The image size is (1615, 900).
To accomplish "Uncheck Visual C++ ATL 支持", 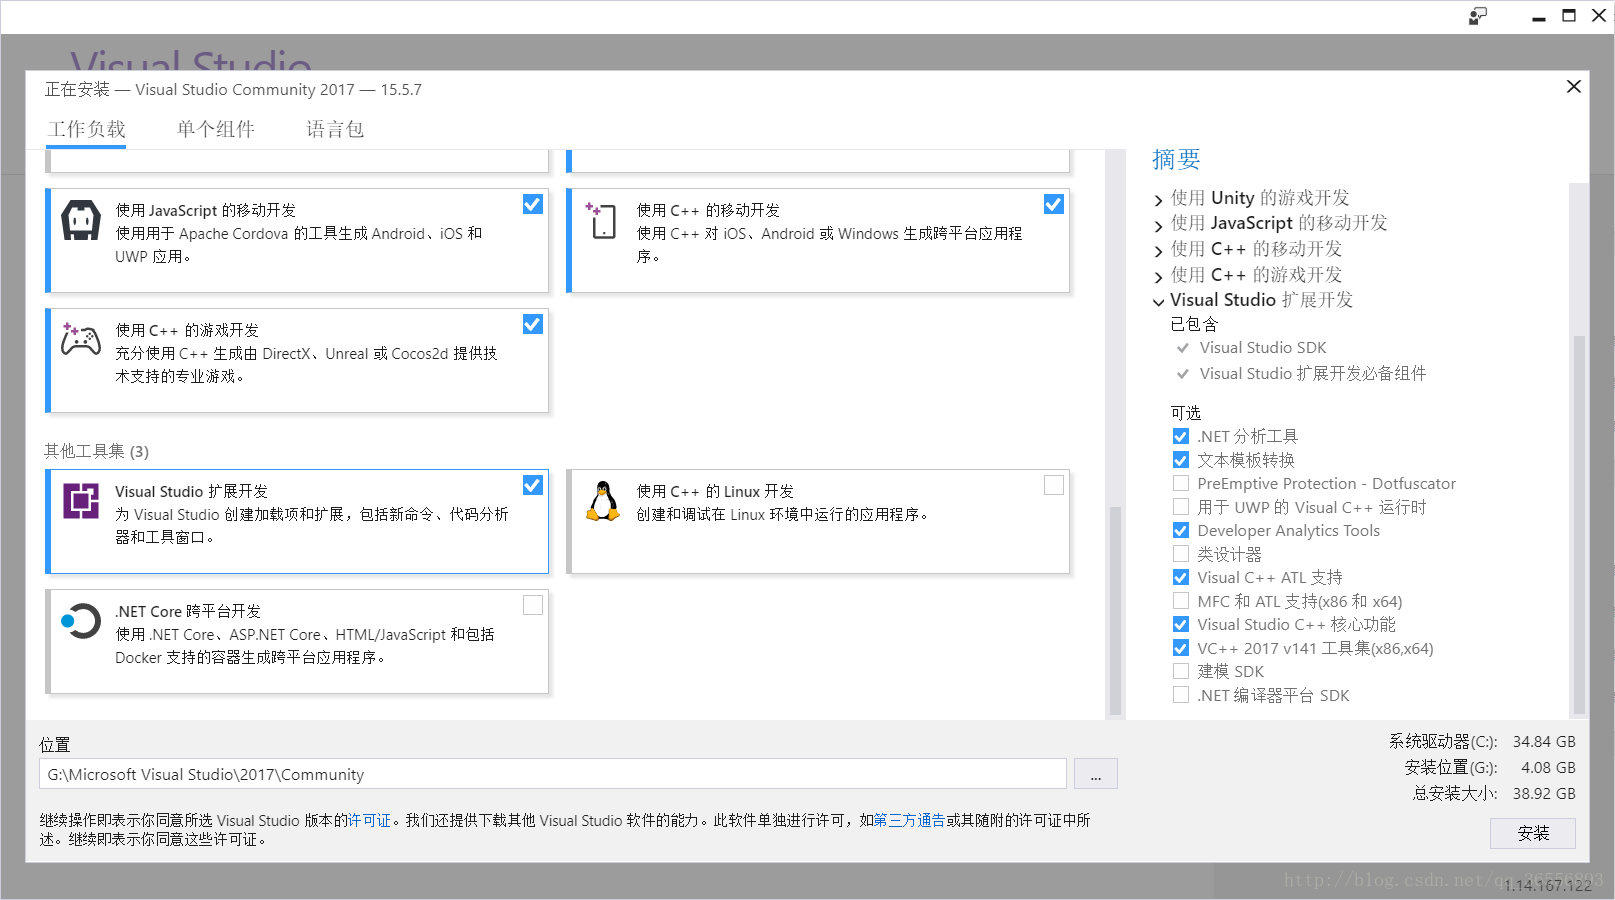I will [x=1181, y=577].
